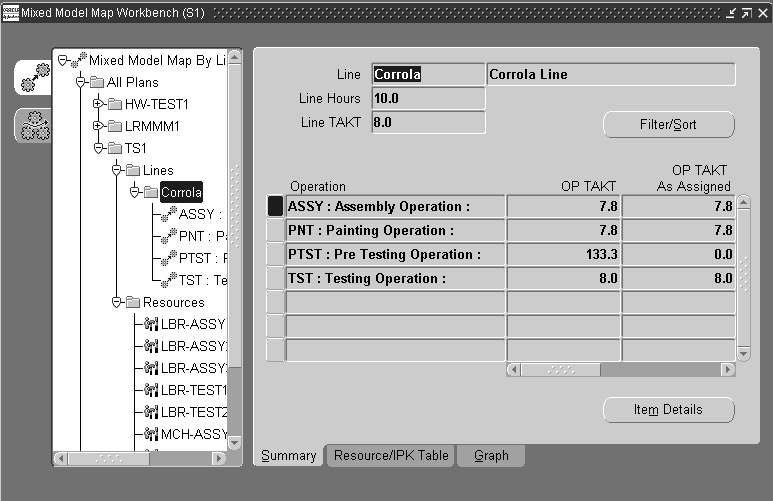Click the PTST operation gear icon
Image resolution: width=773 pixels, height=501 pixels.
click(x=169, y=258)
